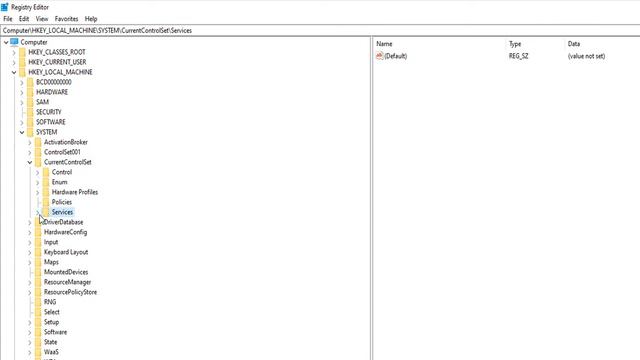Open the Favorites menu
This screenshot has width=640, height=360.
66,19
